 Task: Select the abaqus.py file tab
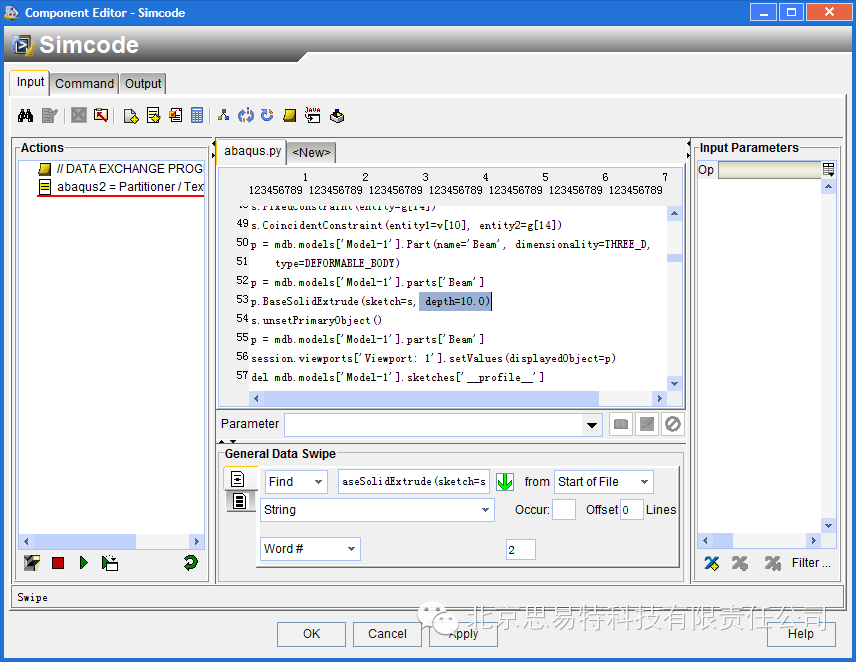252,151
